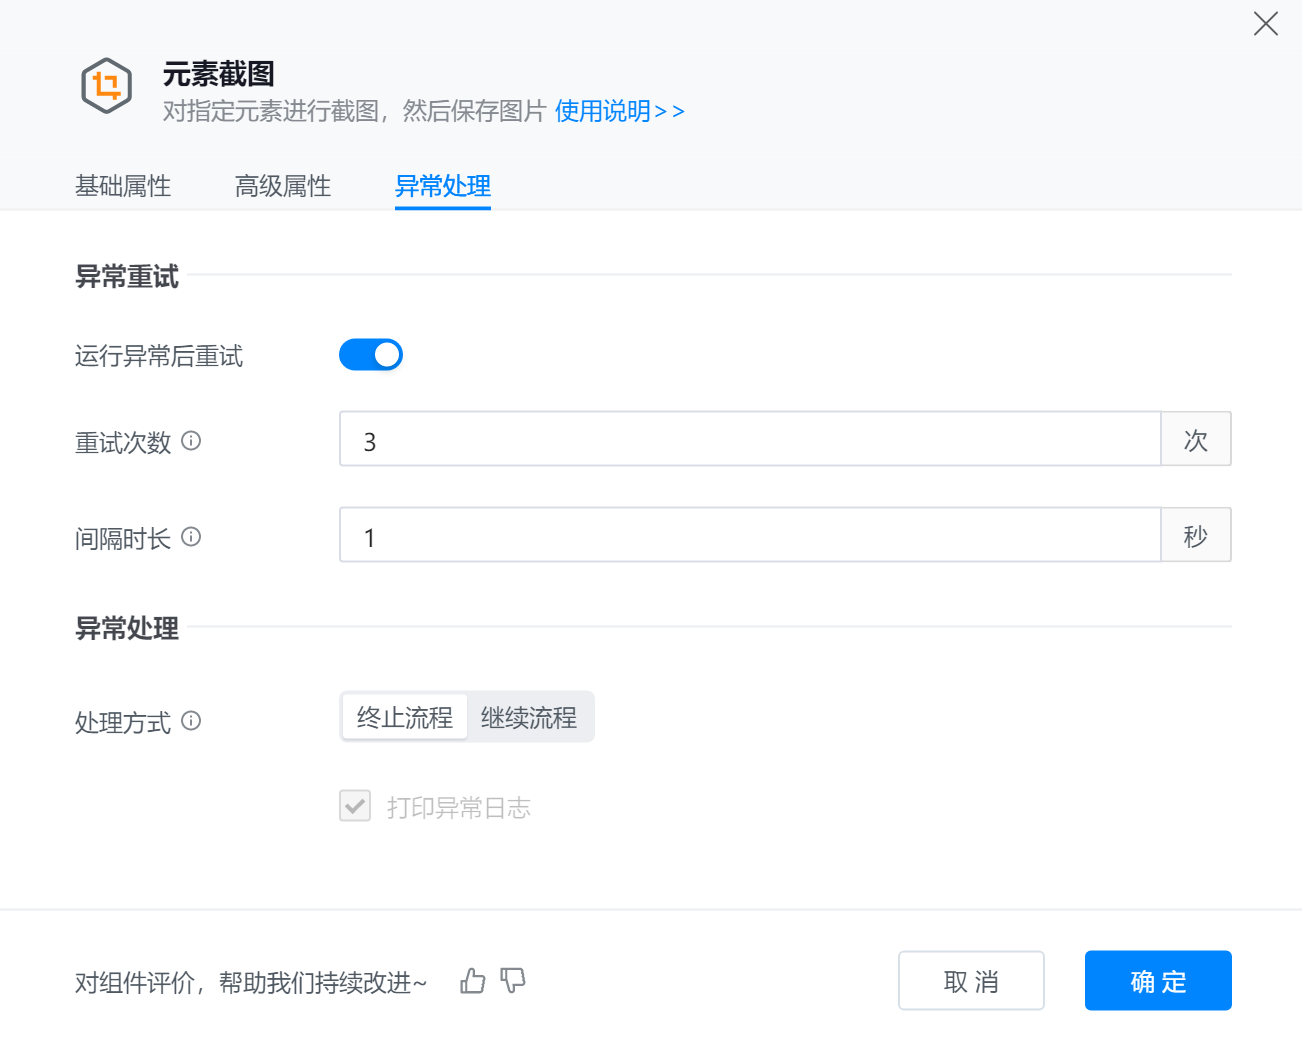This screenshot has height=1040, width=1302.
Task: Select the 终止流程 option
Action: [405, 717]
